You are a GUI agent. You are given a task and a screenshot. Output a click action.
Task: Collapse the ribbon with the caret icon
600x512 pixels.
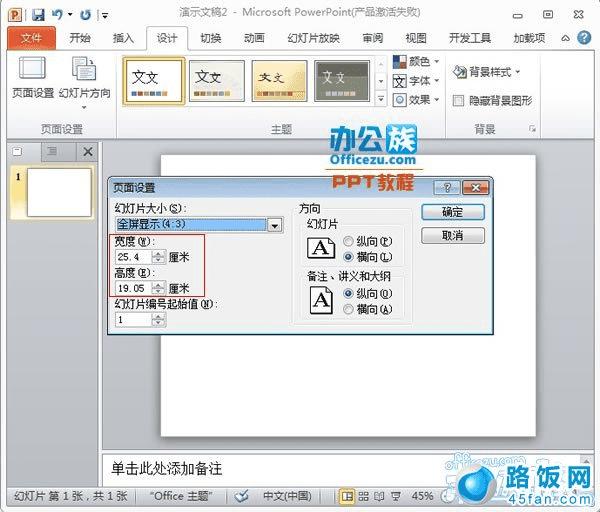click(x=565, y=38)
